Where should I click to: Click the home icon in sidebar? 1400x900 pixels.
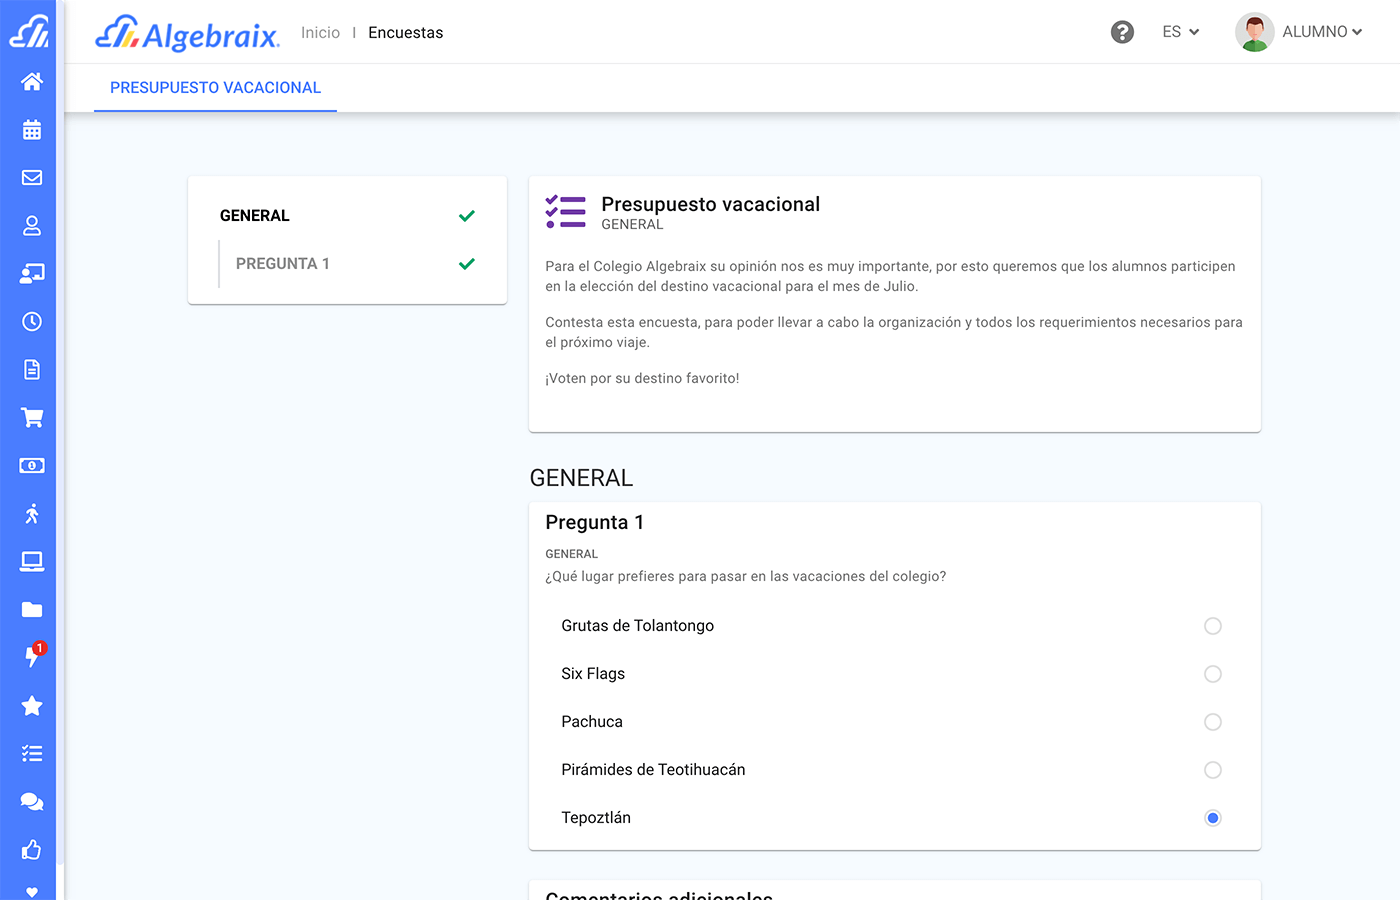pos(32,82)
